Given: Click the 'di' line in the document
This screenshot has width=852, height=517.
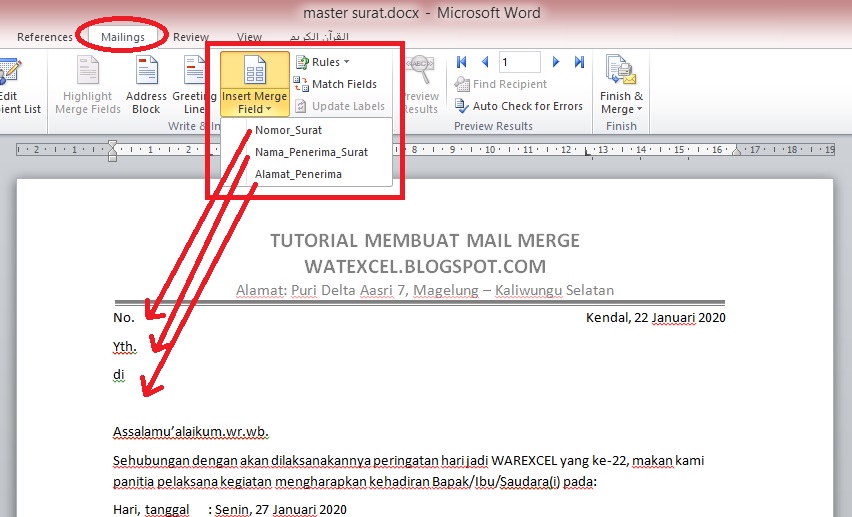Looking at the screenshot, I should [118, 375].
